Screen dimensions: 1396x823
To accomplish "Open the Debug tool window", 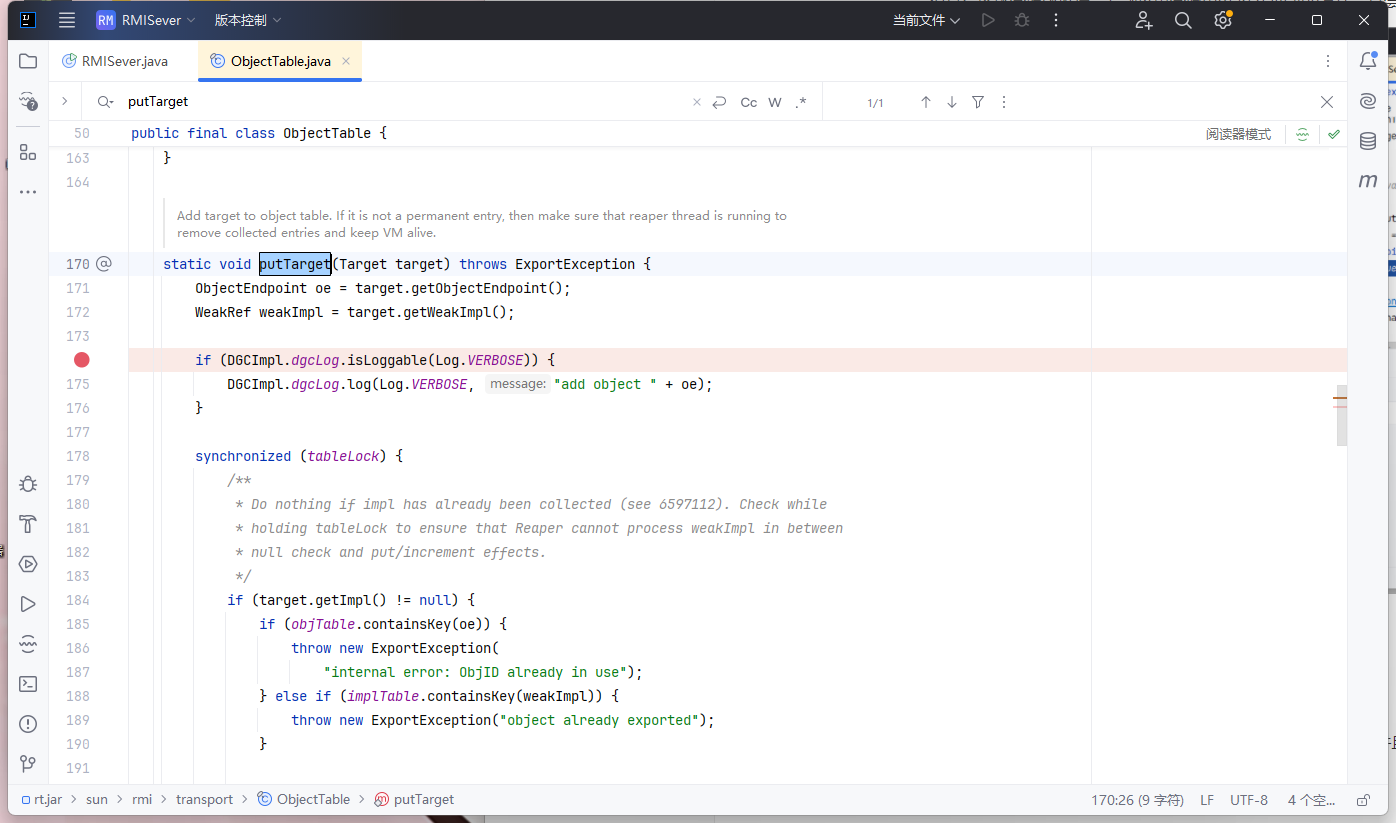I will 28,484.
